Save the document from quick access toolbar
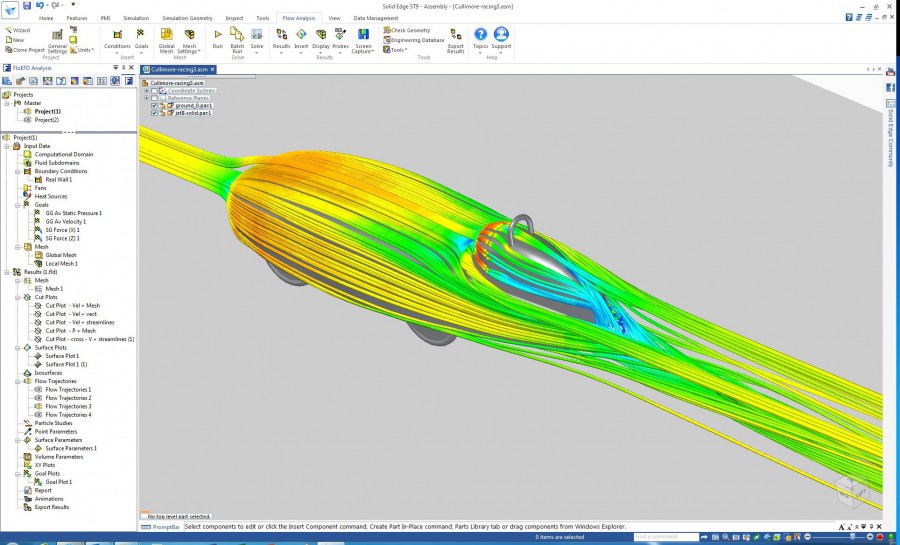 pos(27,6)
